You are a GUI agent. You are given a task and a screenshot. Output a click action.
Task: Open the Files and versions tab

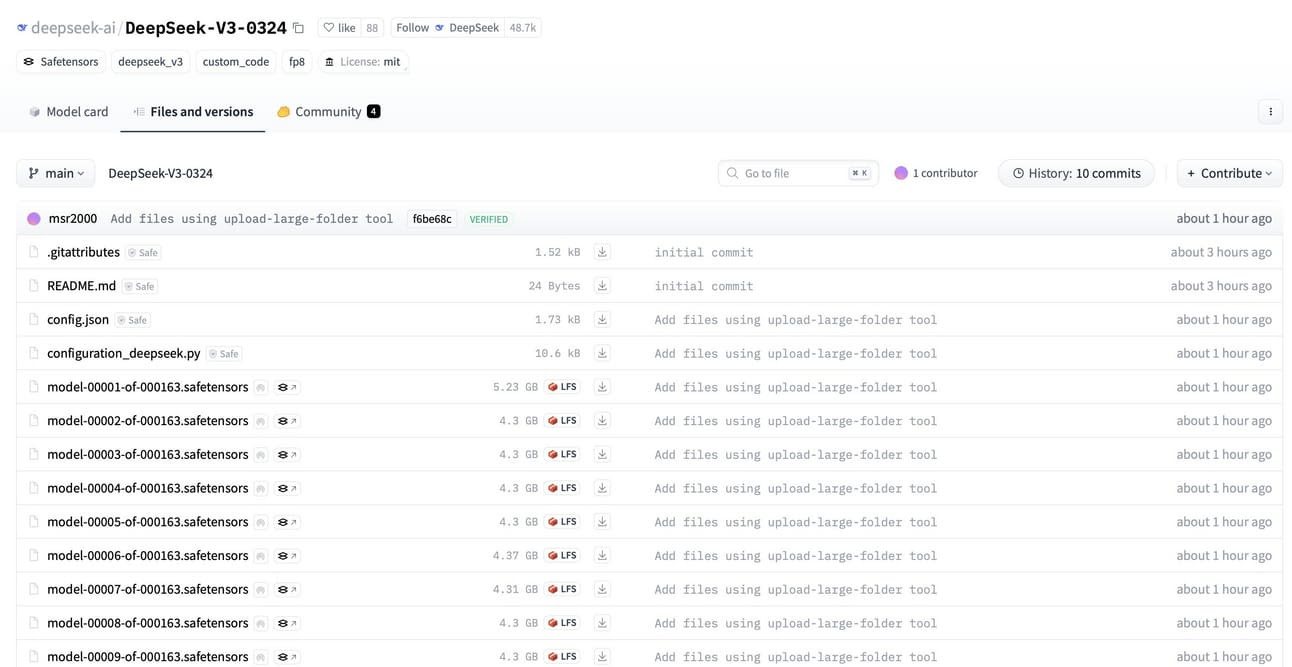point(193,112)
